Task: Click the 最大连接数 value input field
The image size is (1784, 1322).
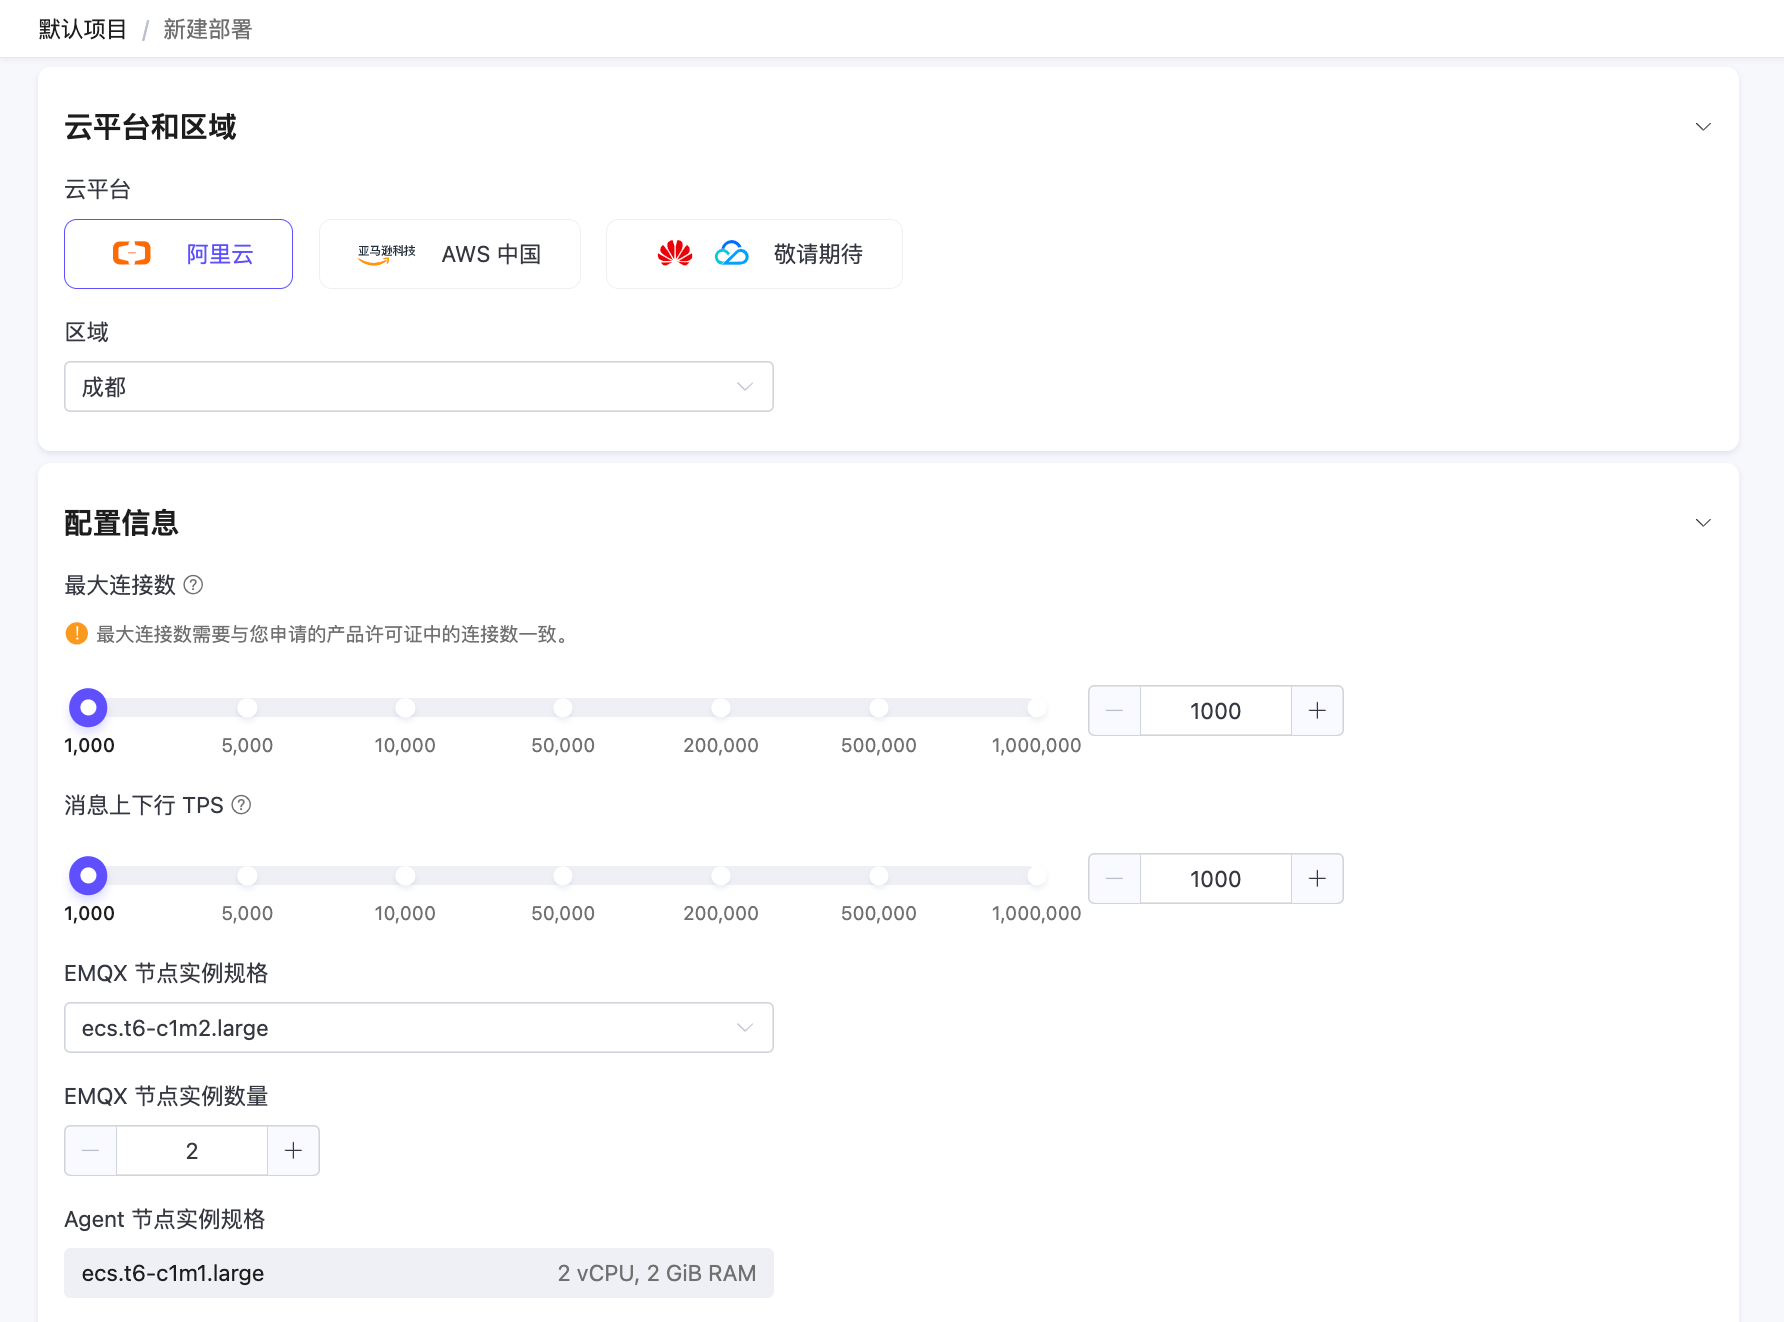Action: tap(1215, 710)
